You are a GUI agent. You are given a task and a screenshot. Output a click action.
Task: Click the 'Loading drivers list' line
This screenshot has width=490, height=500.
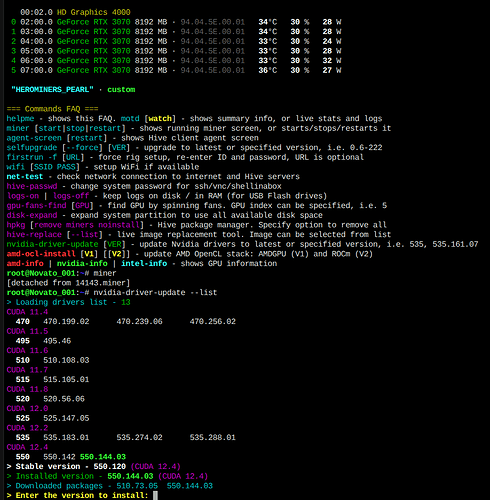pyautogui.click(x=68, y=302)
